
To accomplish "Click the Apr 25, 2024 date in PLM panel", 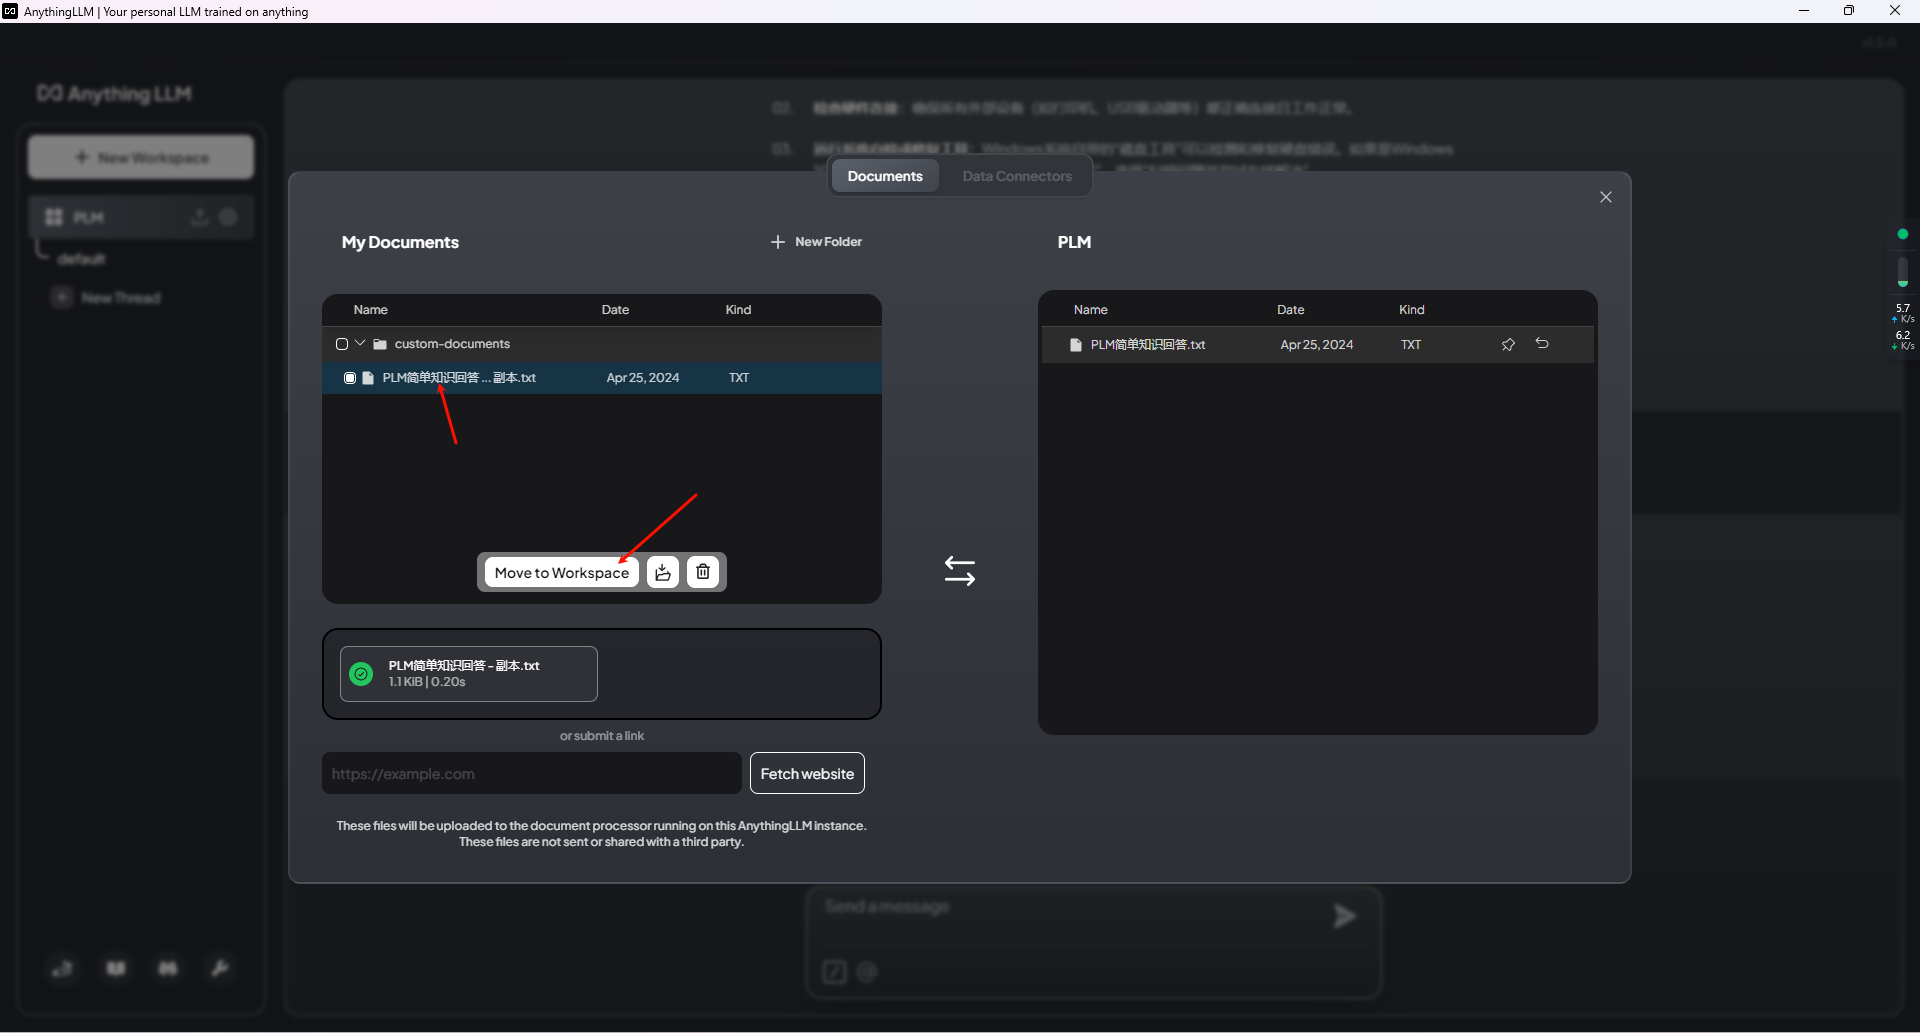I will (1317, 345).
